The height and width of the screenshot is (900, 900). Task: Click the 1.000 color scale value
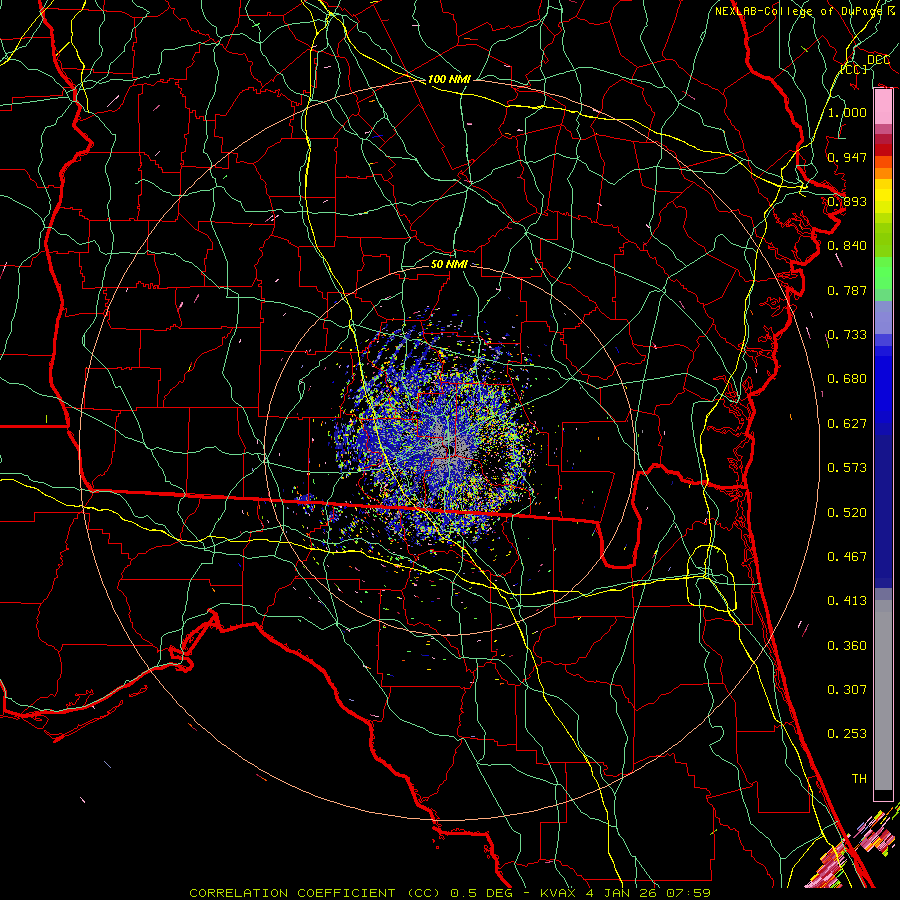tap(847, 112)
